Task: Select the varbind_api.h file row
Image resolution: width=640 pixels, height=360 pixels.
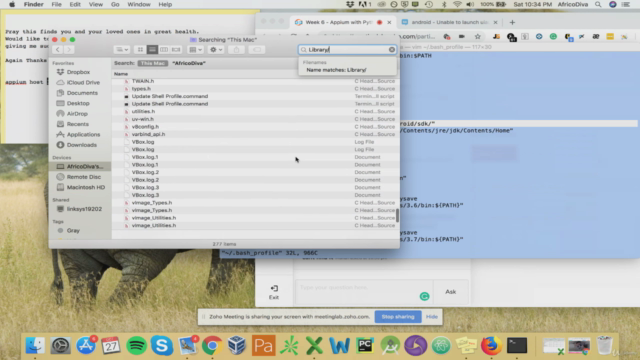Action: (x=256, y=134)
